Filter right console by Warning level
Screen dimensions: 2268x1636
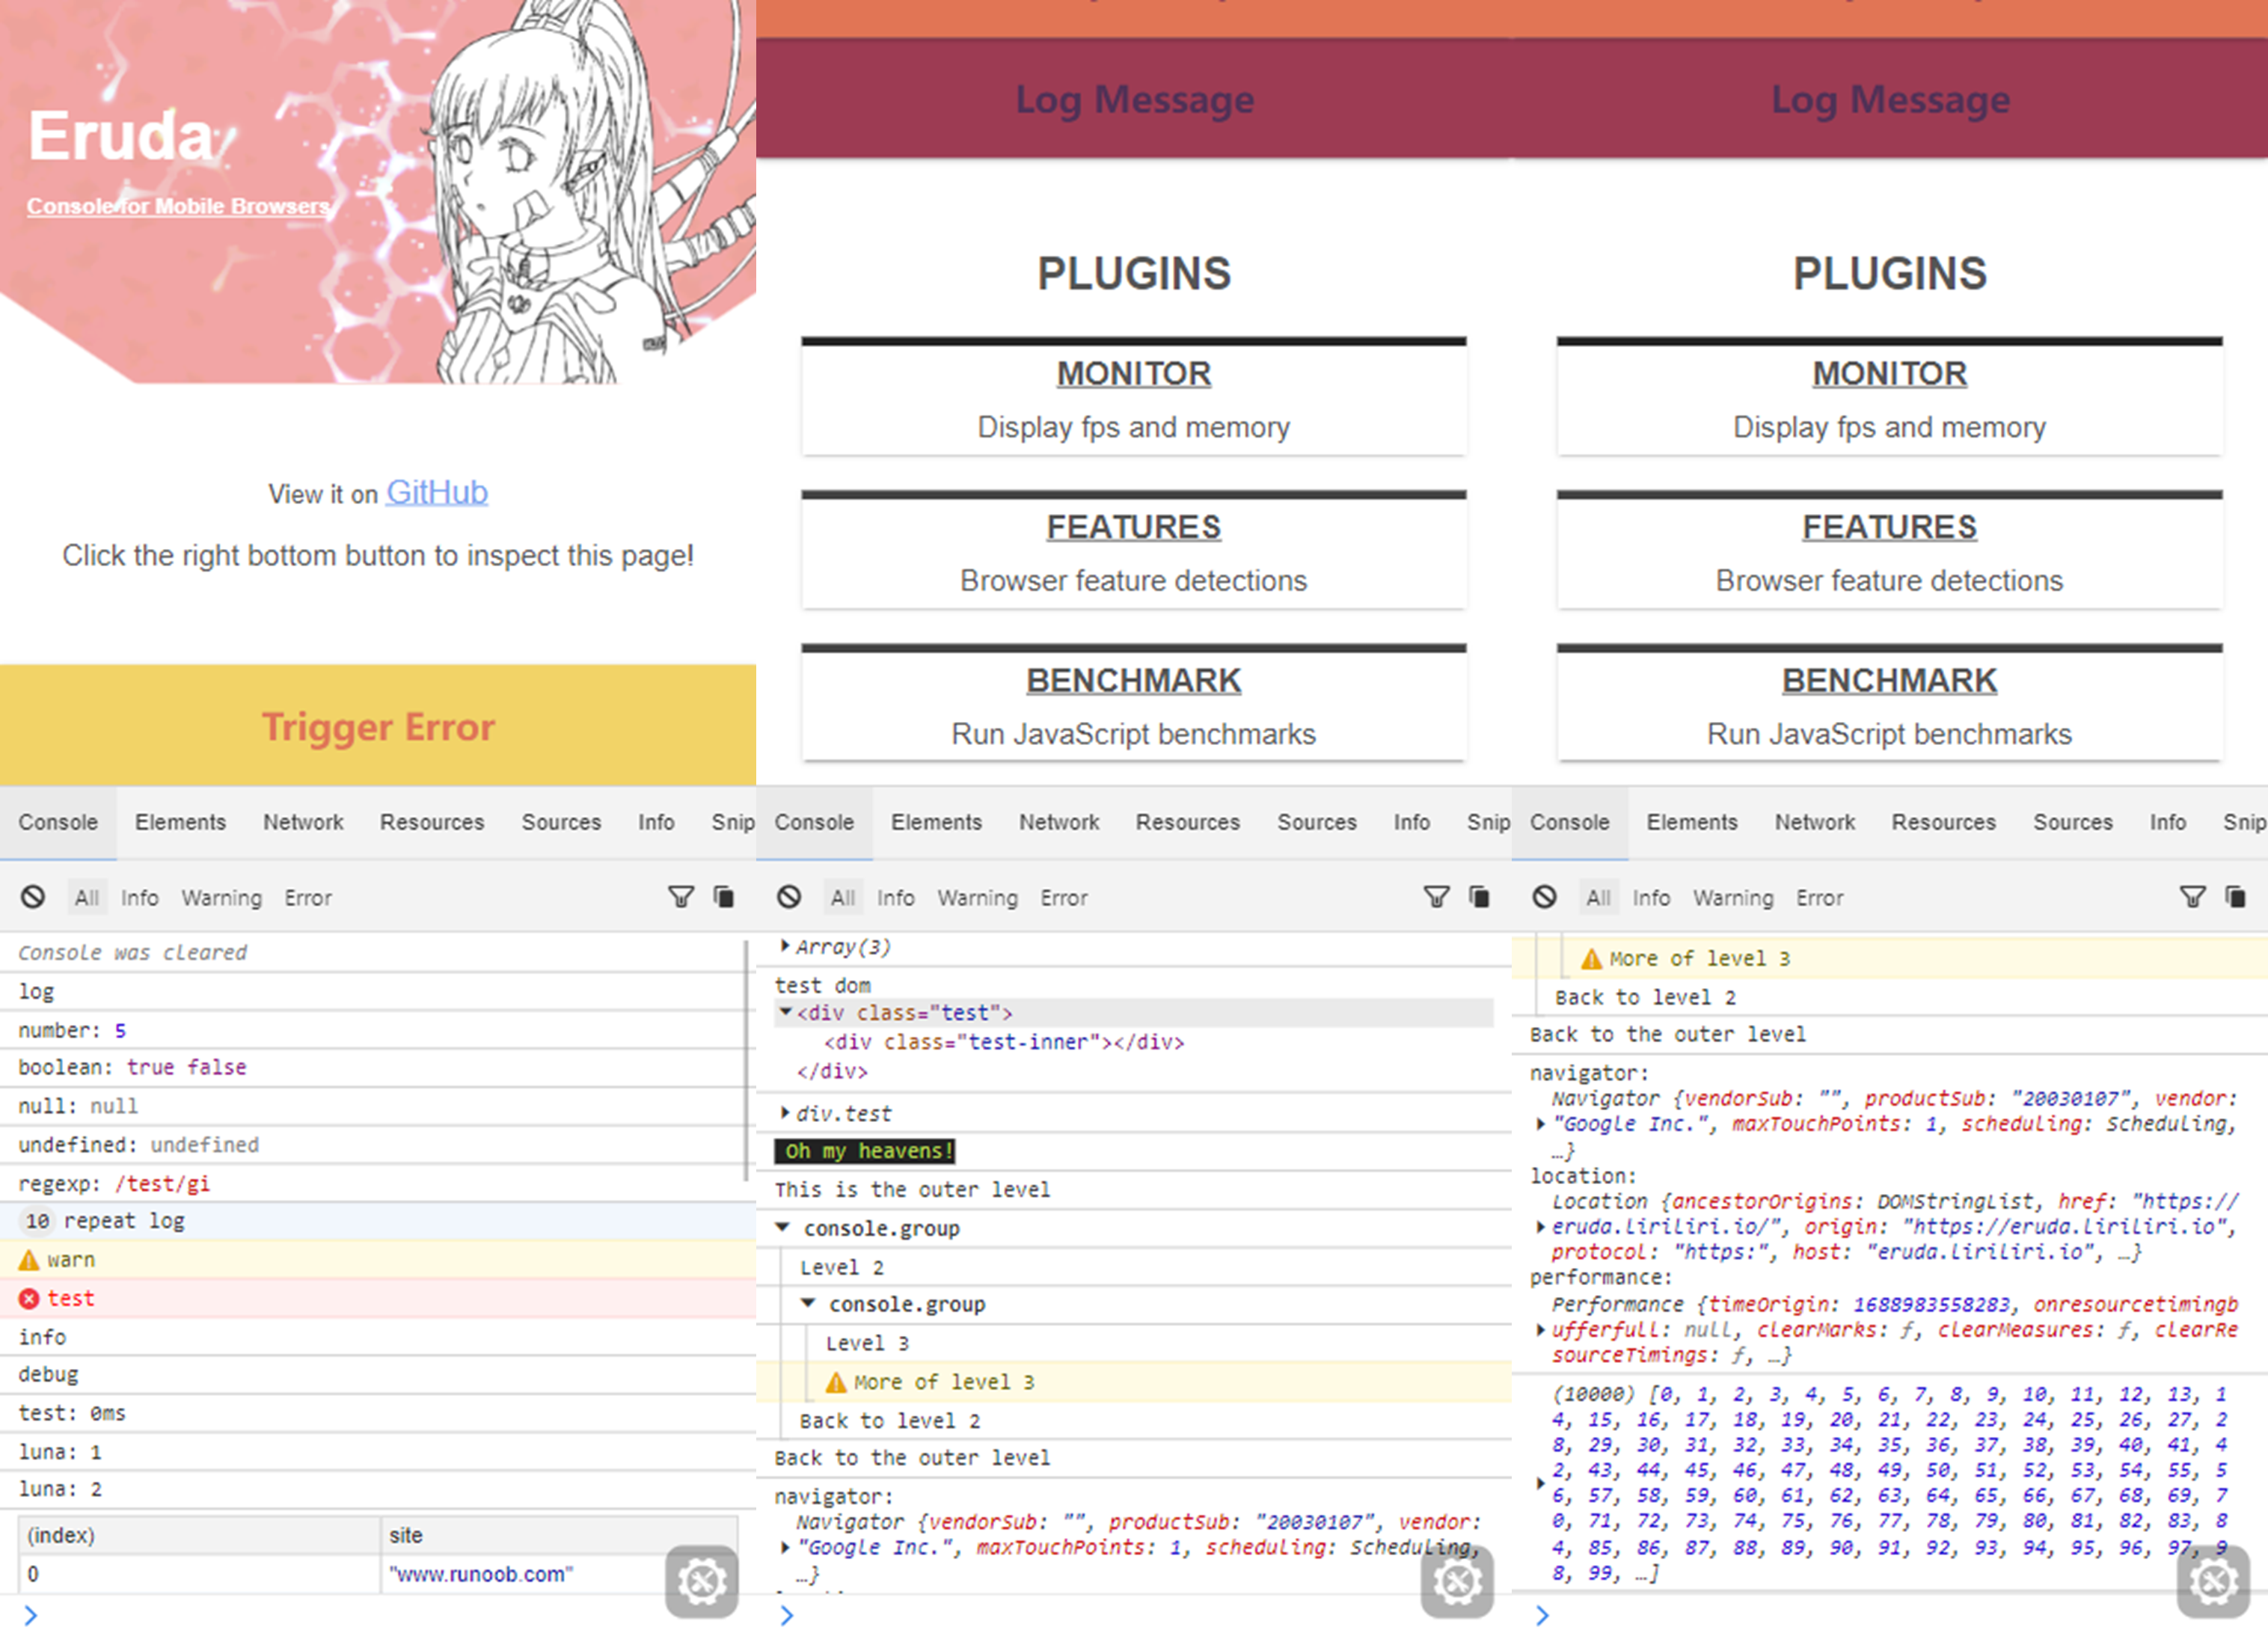click(x=1734, y=898)
